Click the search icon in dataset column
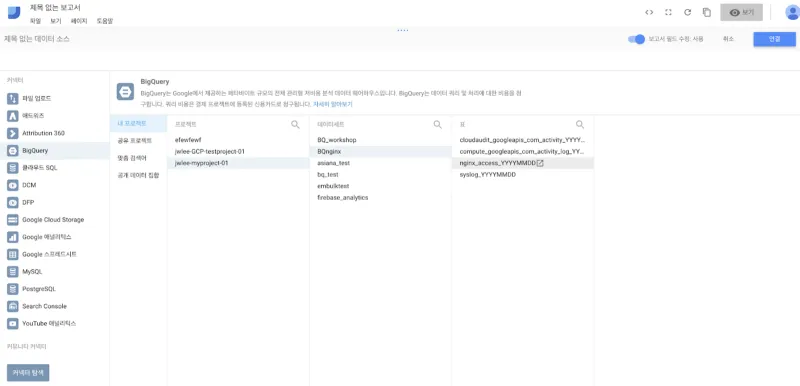 (438, 124)
